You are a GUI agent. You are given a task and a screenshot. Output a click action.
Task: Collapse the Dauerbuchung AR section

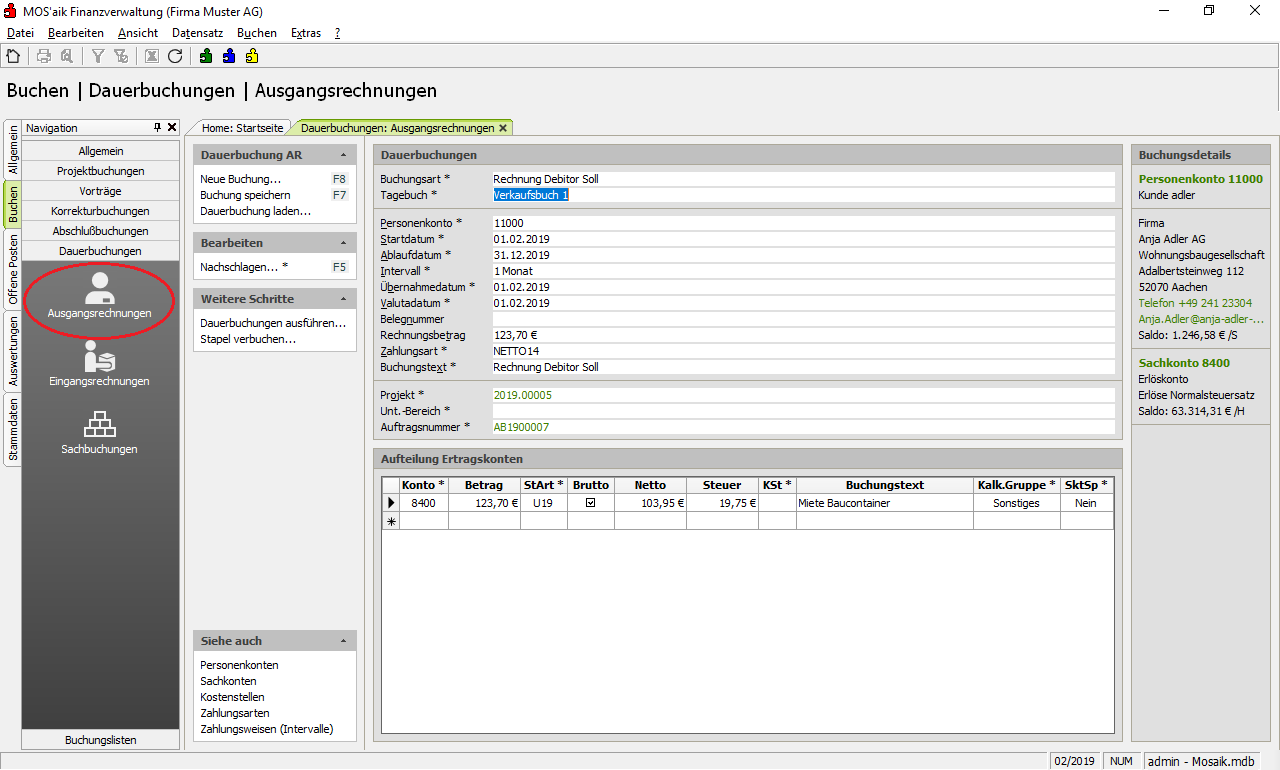click(343, 156)
